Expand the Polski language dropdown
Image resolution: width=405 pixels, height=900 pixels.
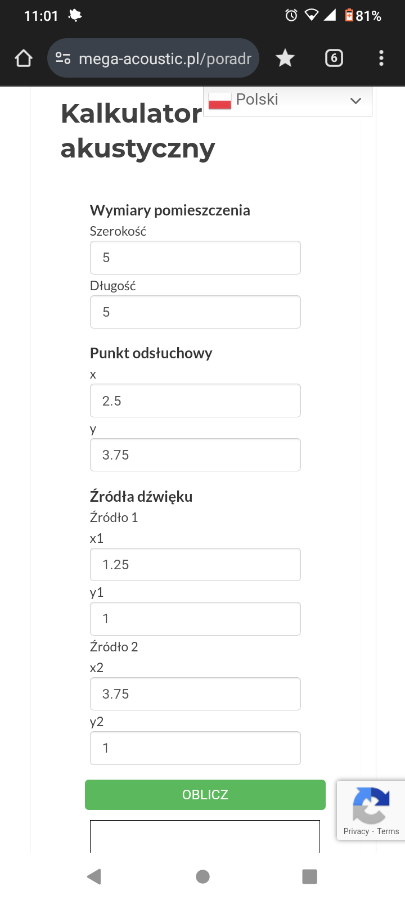(x=288, y=101)
